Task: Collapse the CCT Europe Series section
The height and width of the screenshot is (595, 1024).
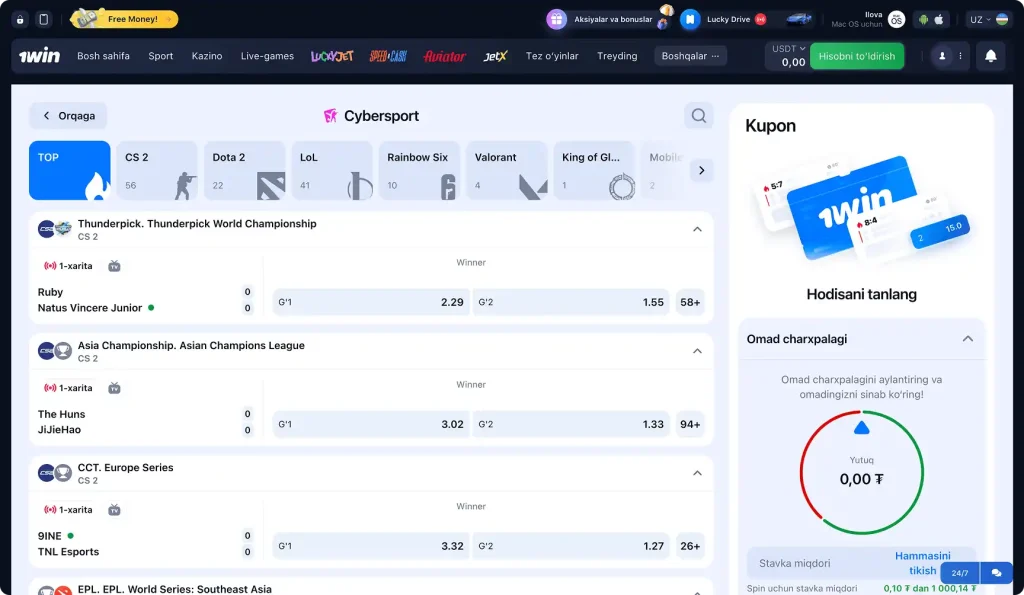Action: 697,473
